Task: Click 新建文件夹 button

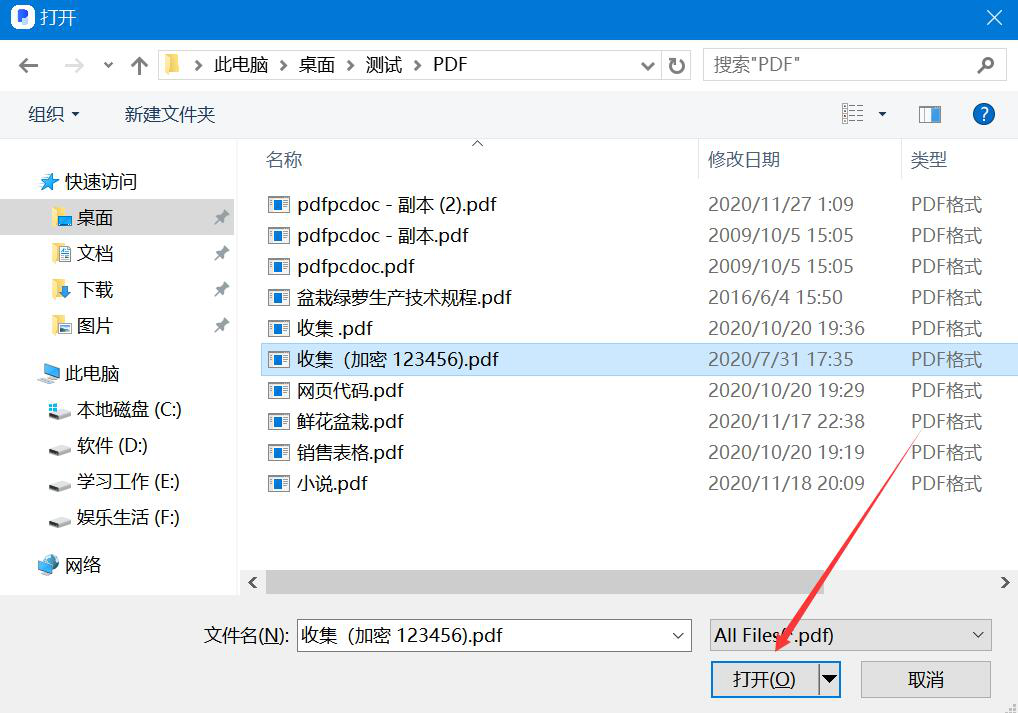Action: tap(169, 114)
